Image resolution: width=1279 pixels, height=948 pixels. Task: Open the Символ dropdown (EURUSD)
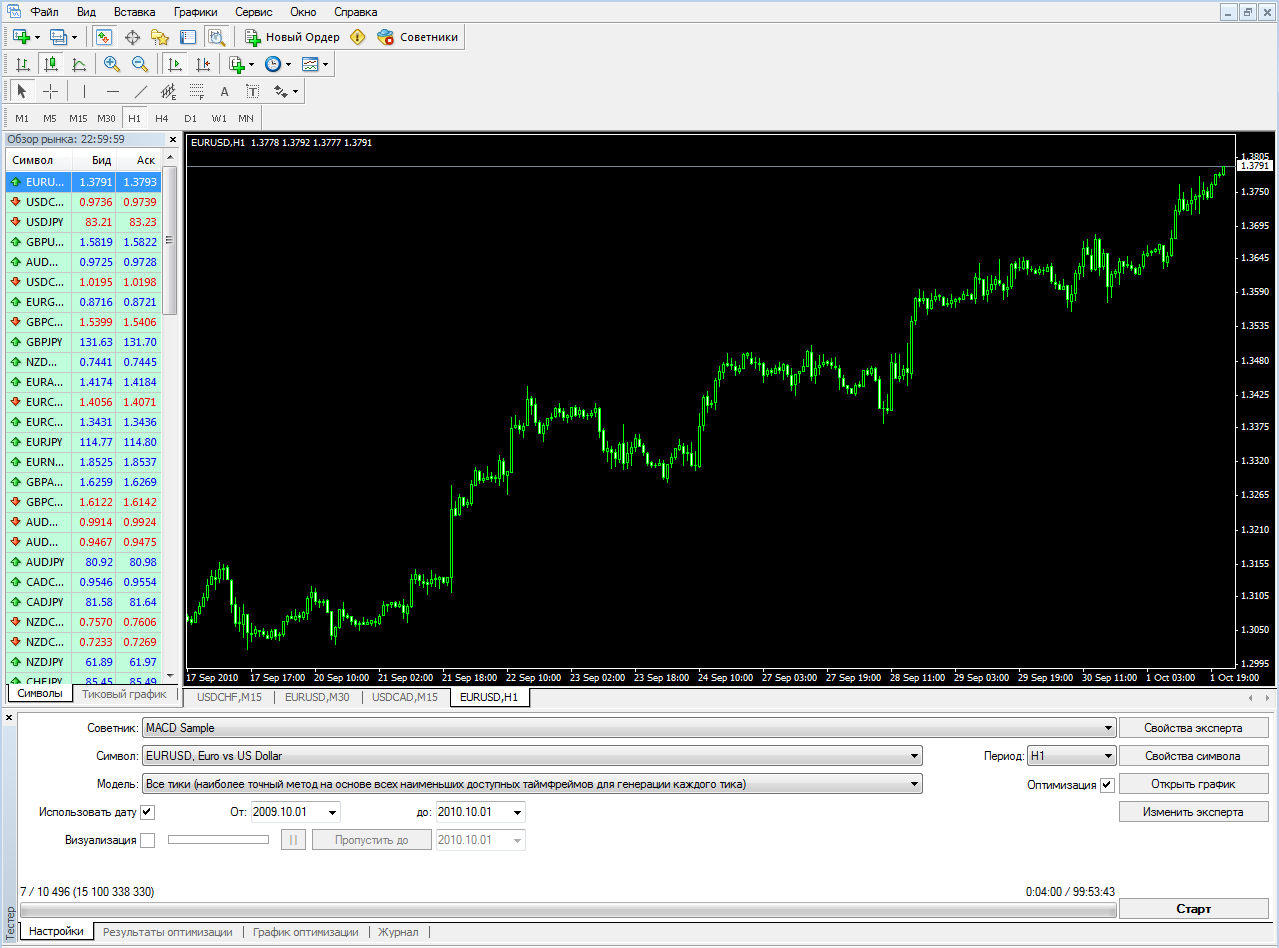point(532,756)
